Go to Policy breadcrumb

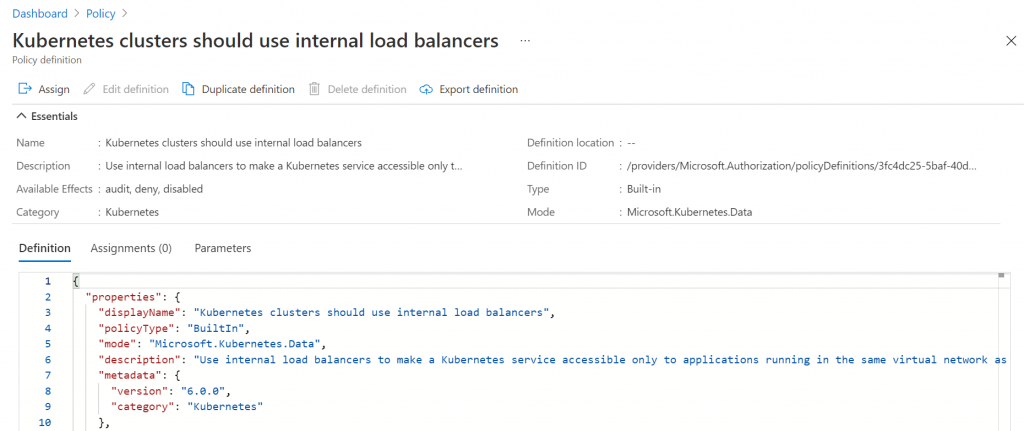tap(101, 13)
